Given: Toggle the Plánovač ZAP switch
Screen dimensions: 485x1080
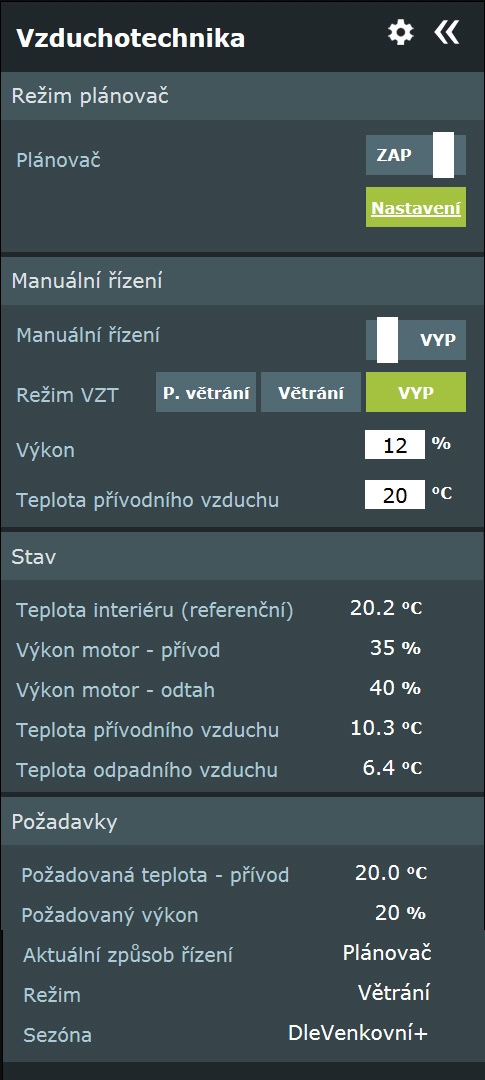Looking at the screenshot, I should coord(415,155).
